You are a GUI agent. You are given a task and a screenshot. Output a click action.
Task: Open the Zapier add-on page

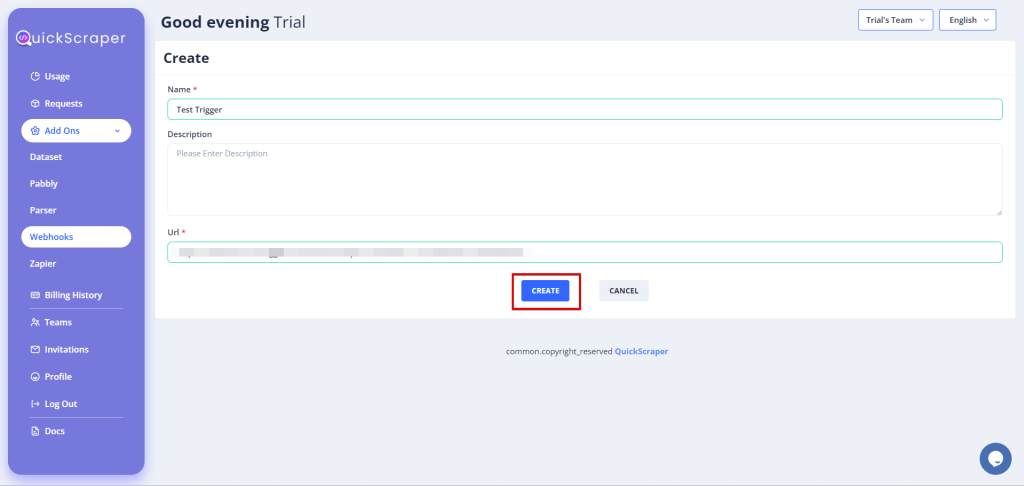click(x=43, y=264)
